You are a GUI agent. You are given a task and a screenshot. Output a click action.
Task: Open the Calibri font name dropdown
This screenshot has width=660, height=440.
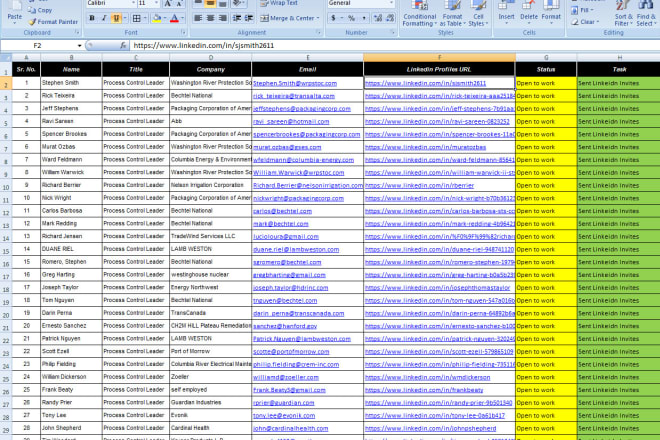133,3
